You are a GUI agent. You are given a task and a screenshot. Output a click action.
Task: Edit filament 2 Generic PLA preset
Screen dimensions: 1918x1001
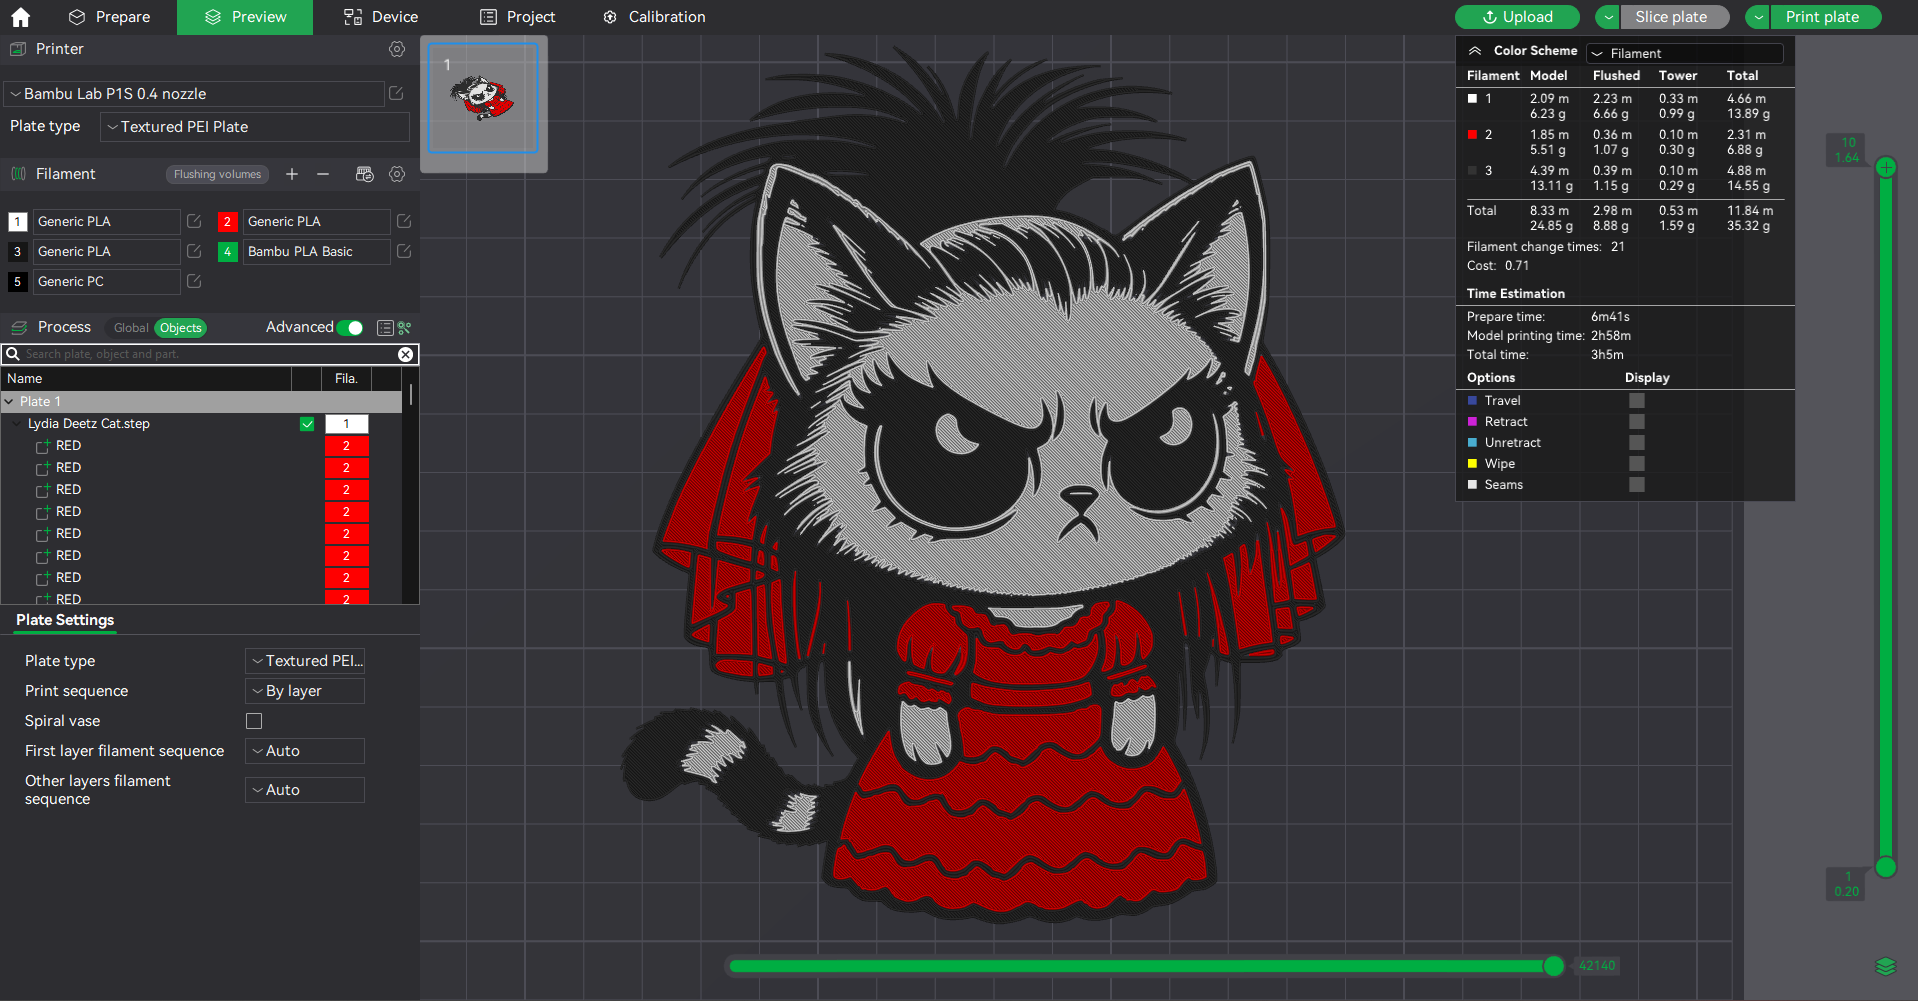(x=404, y=221)
